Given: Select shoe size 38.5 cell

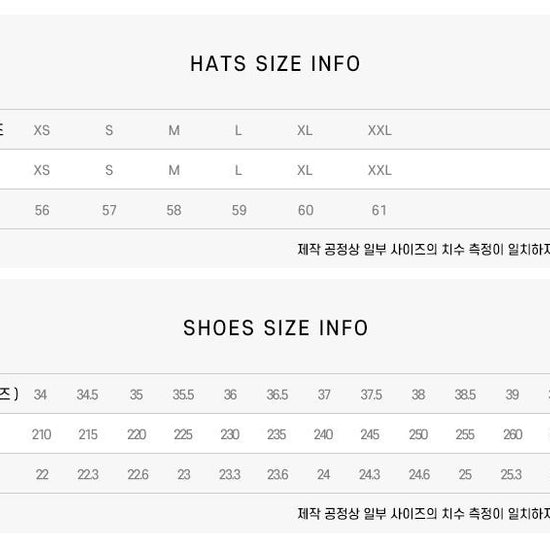Looking at the screenshot, I should [465, 395].
